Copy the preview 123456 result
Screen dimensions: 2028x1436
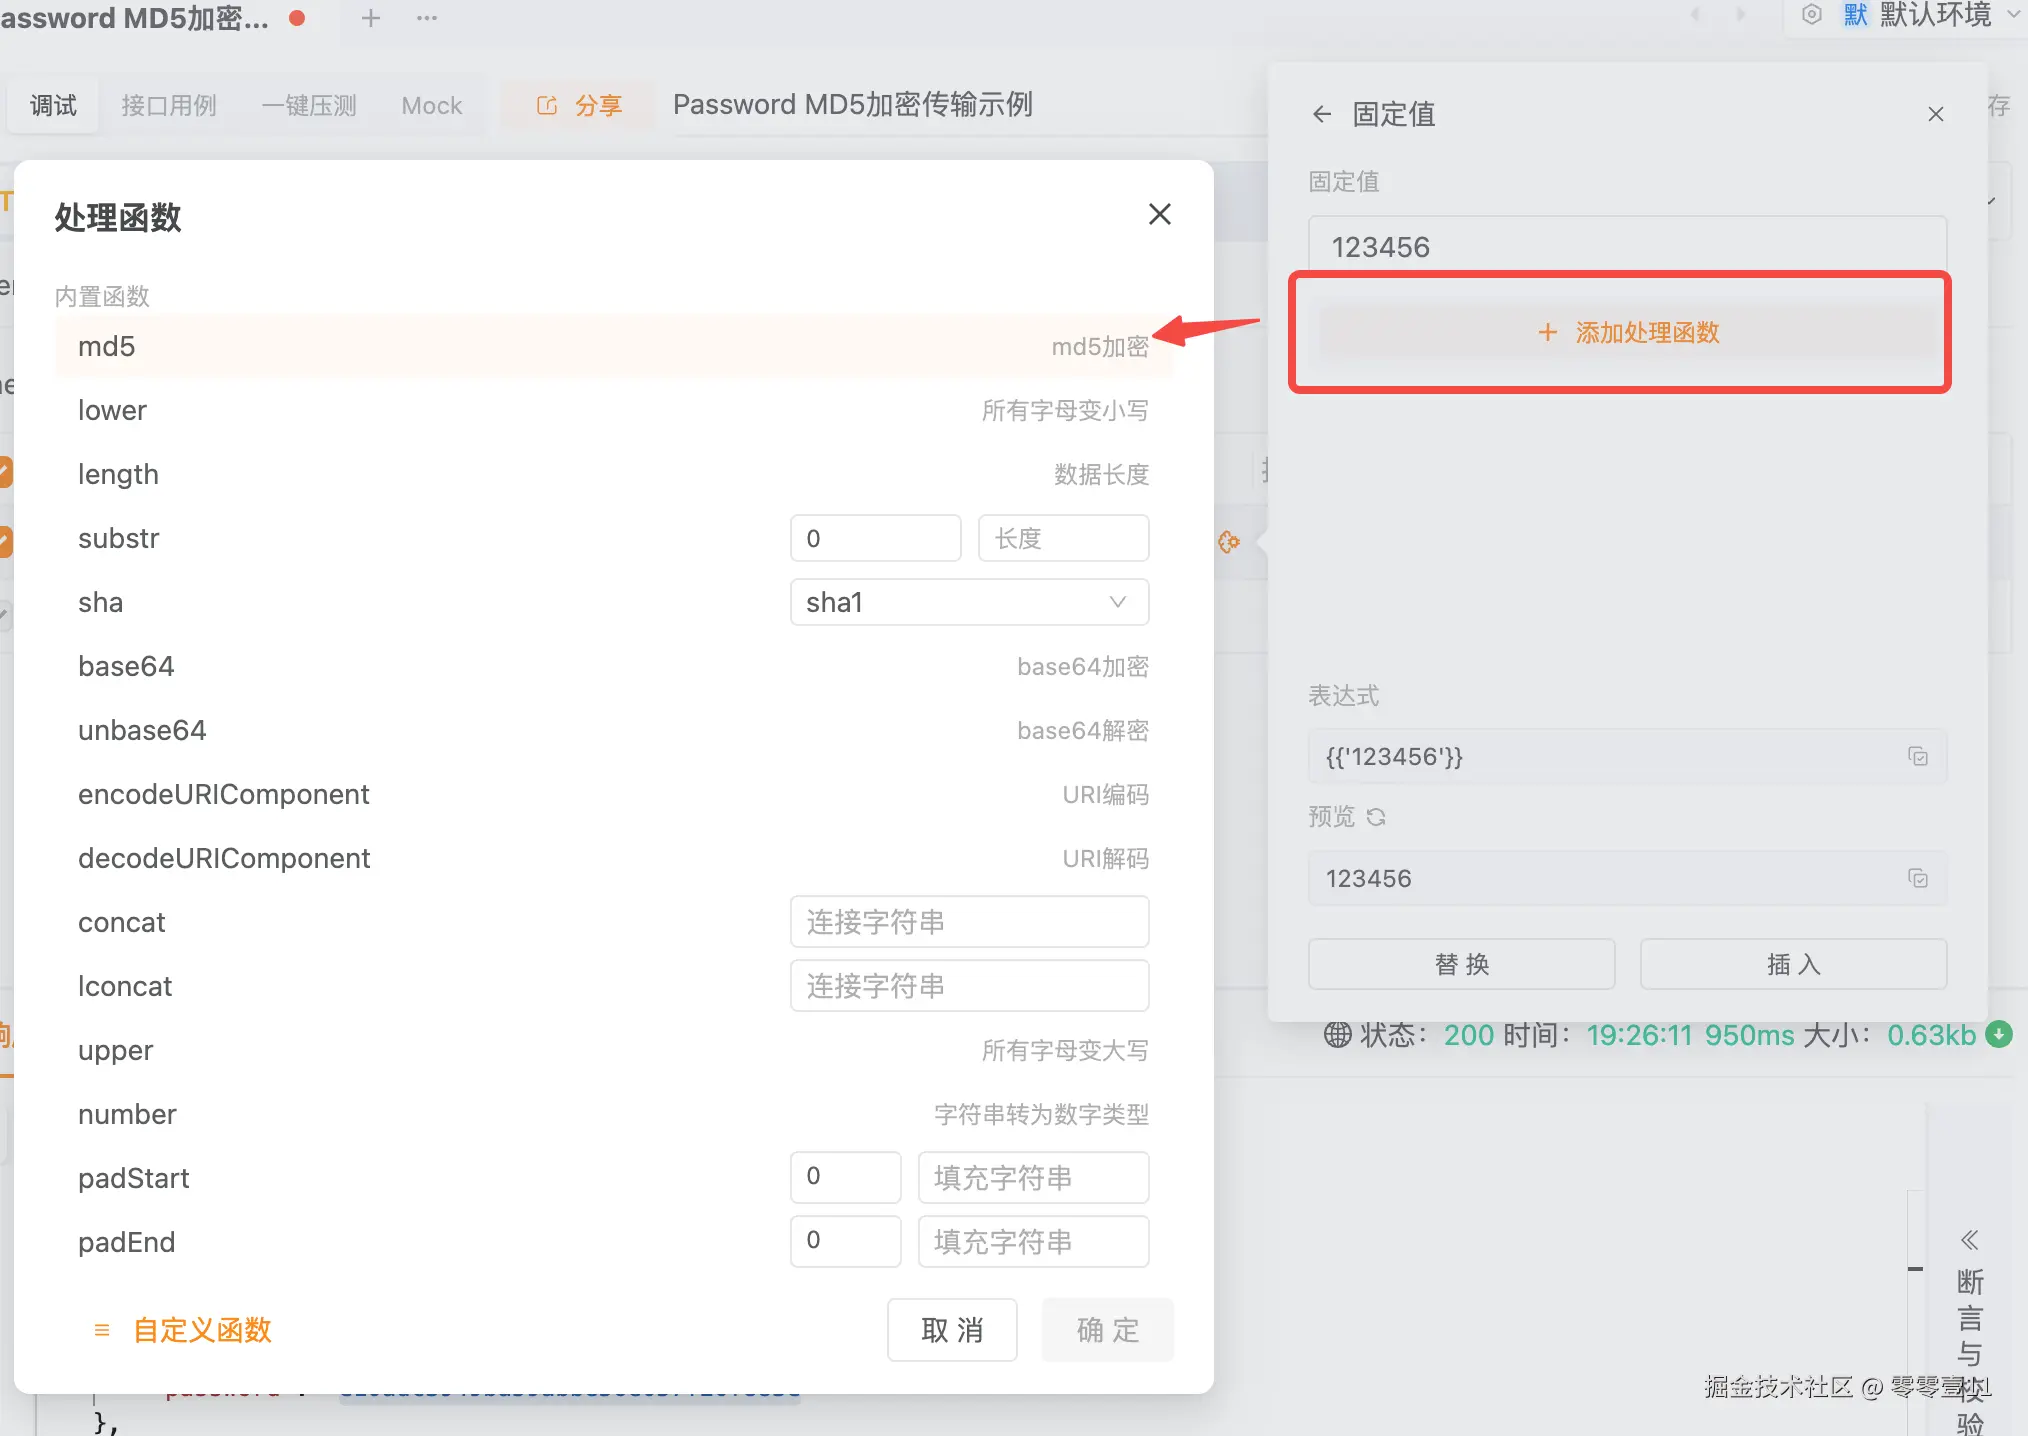1917,878
